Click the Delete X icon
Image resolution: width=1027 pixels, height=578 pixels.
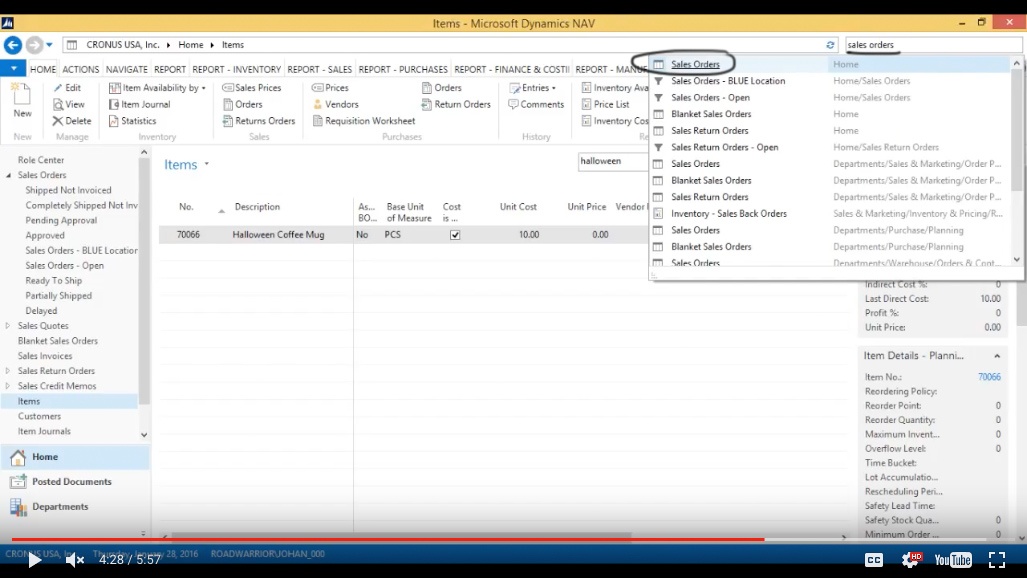(x=58, y=121)
